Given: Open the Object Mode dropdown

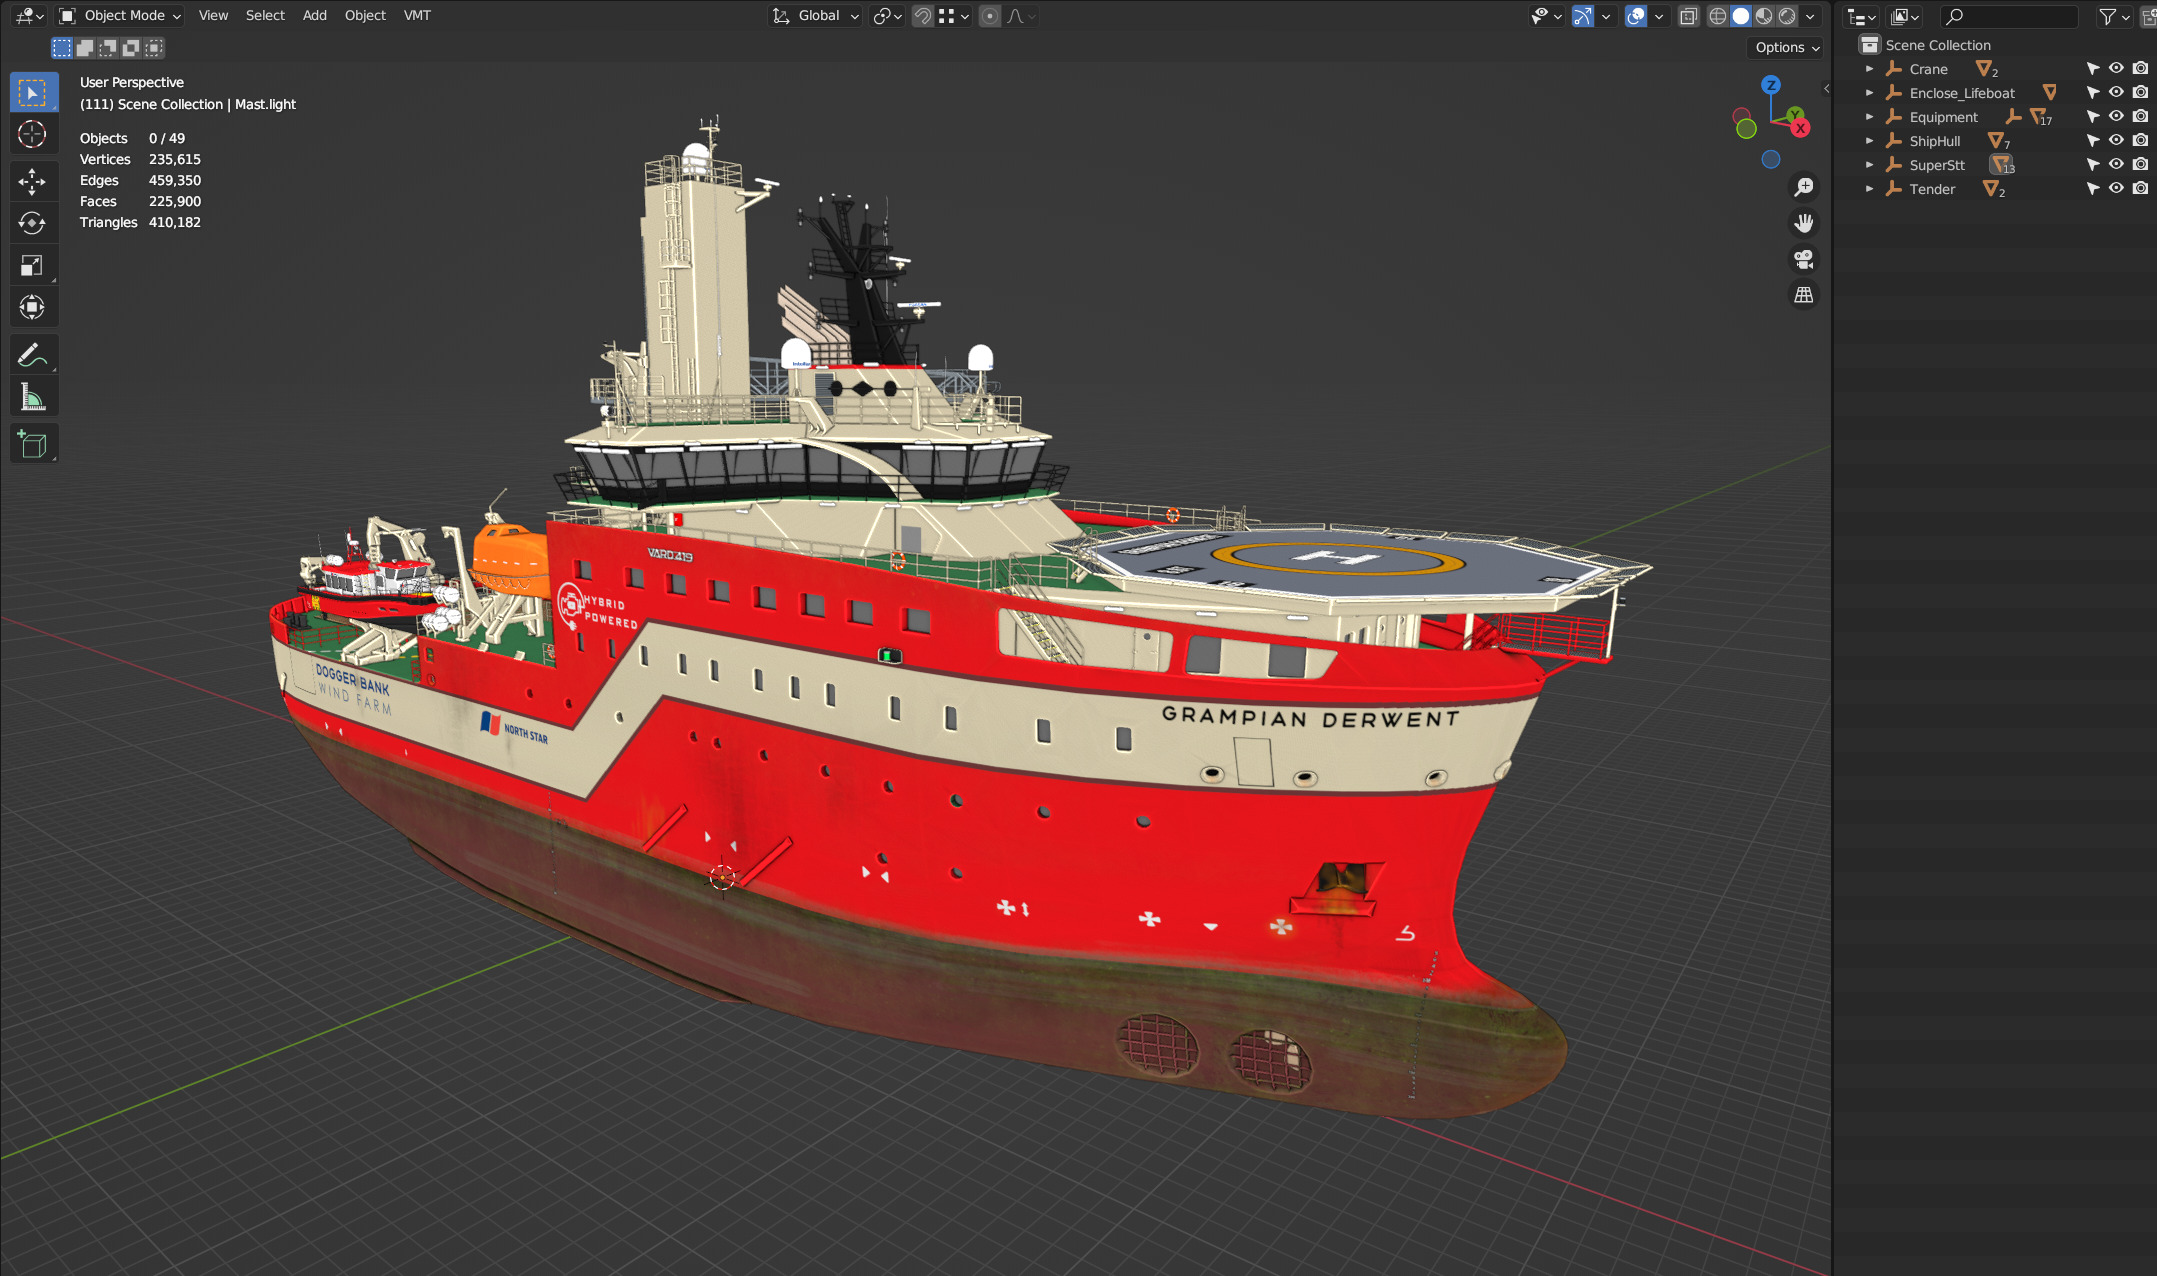Looking at the screenshot, I should click(120, 16).
